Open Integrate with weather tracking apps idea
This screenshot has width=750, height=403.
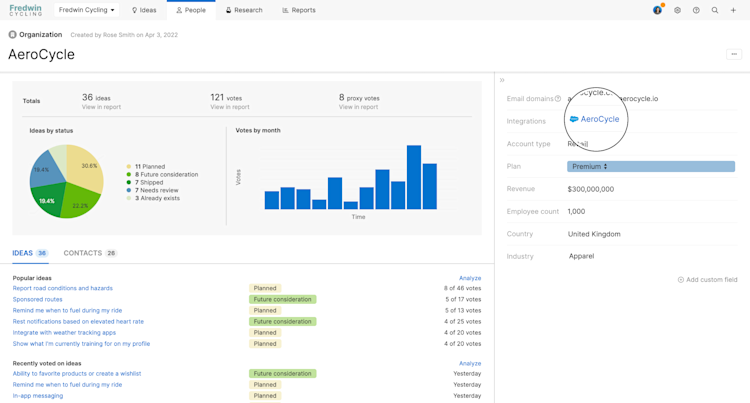click(x=64, y=332)
